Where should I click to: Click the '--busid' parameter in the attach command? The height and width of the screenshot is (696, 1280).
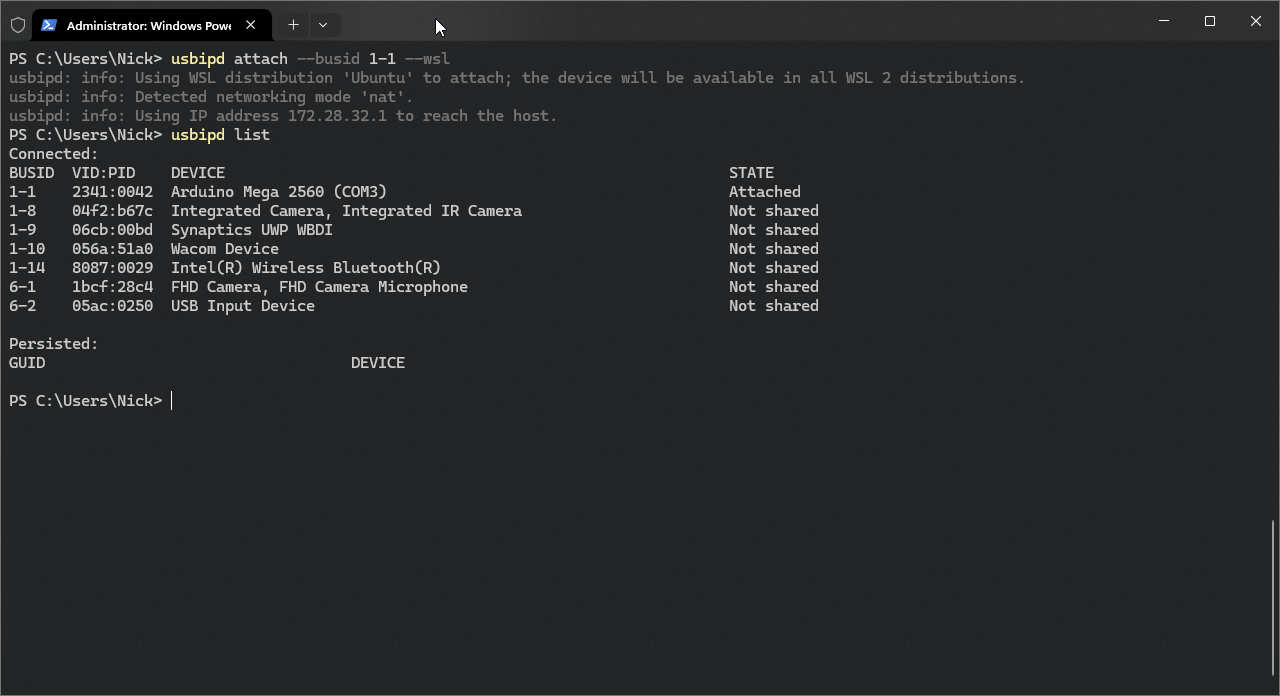coord(328,59)
